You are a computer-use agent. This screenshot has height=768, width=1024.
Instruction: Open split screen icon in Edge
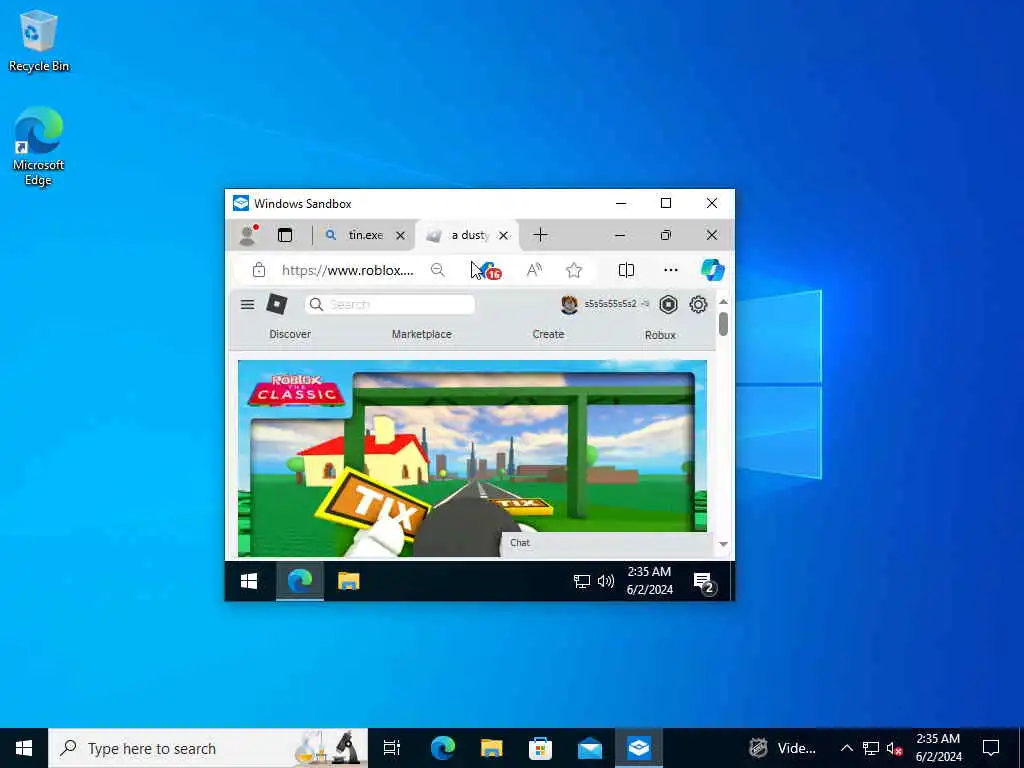pos(626,270)
